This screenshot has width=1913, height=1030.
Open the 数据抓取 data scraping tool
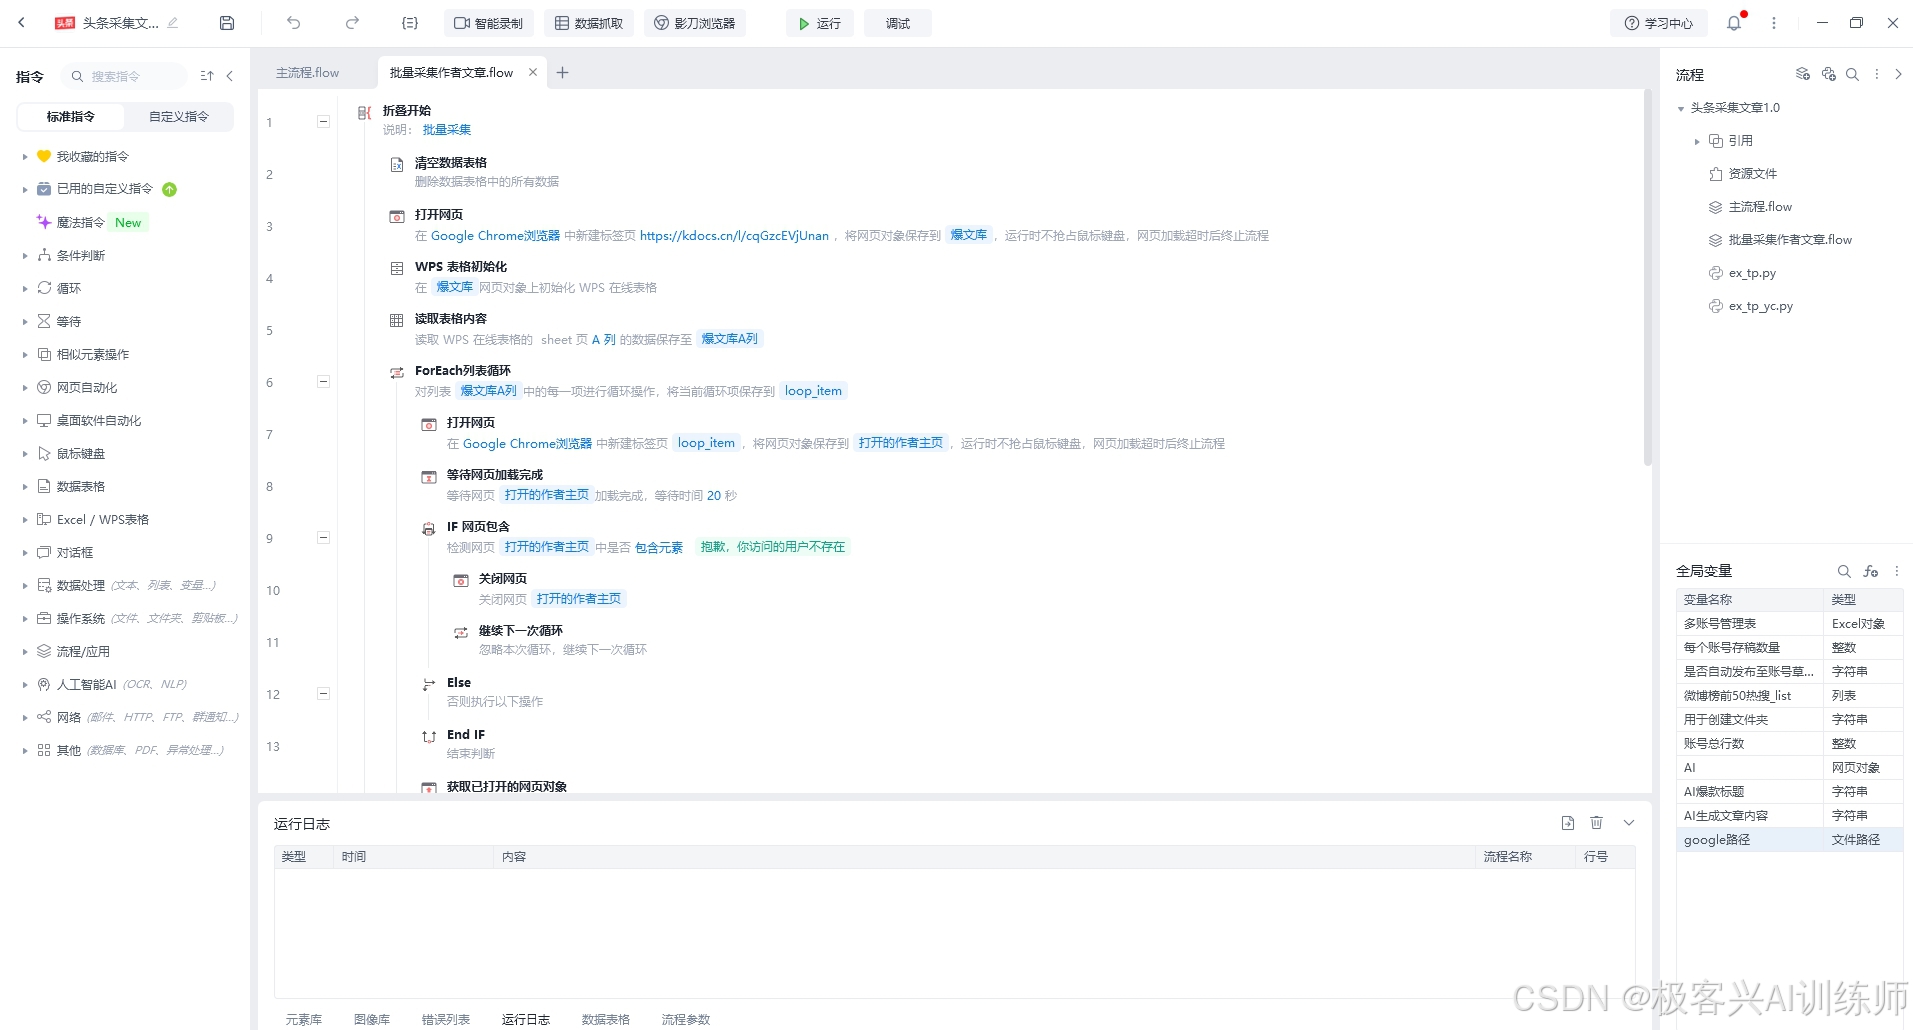point(588,22)
